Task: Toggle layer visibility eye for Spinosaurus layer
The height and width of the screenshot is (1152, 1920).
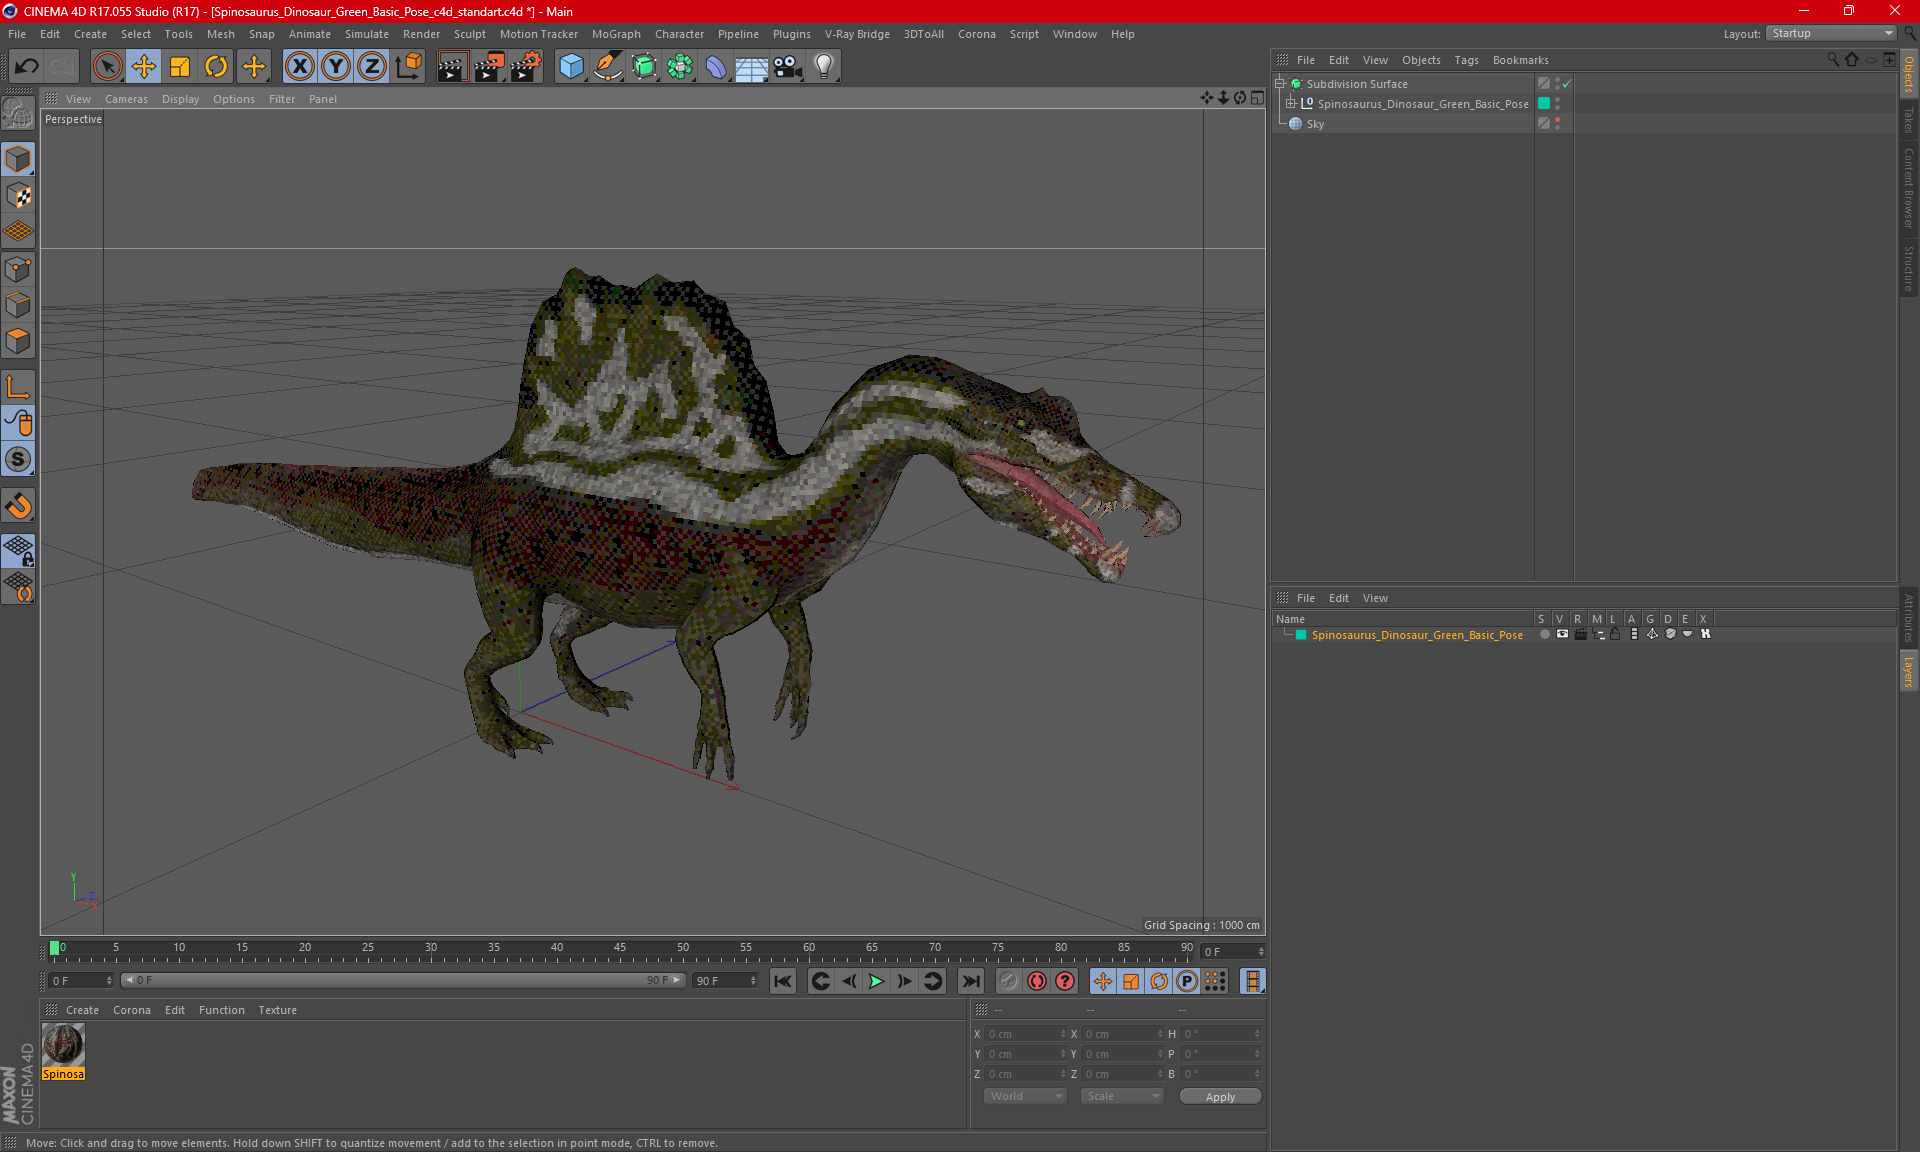Action: [x=1562, y=634]
